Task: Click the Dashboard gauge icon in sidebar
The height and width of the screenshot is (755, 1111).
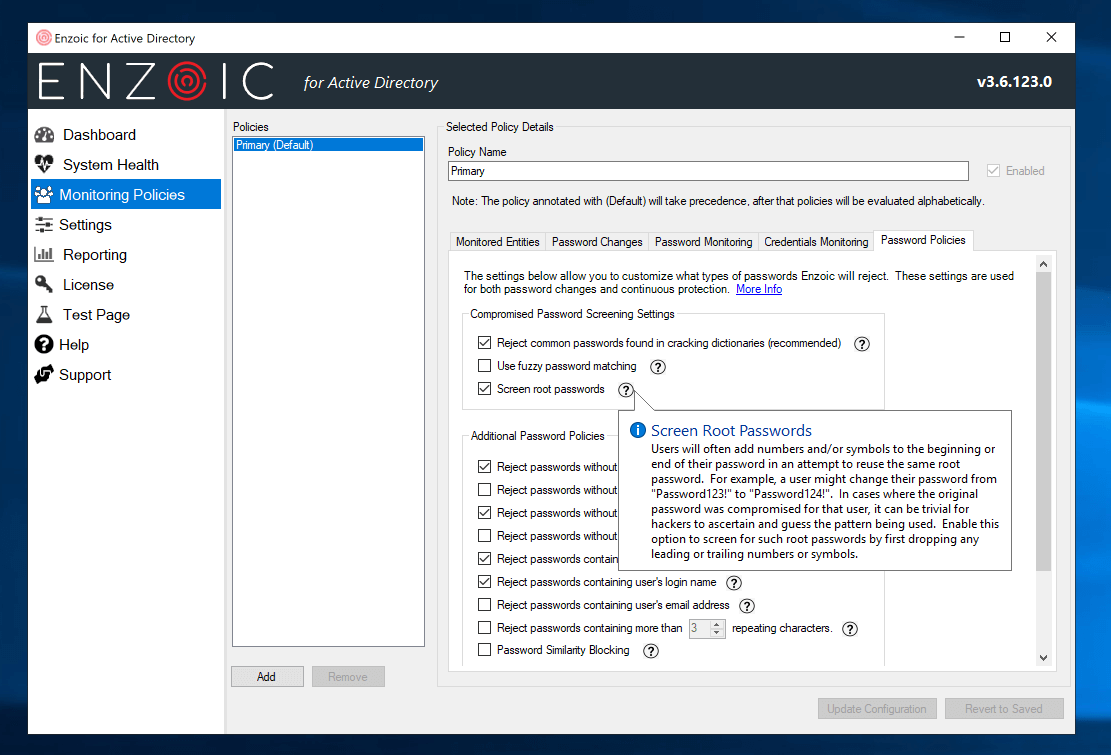Action: pyautogui.click(x=44, y=135)
